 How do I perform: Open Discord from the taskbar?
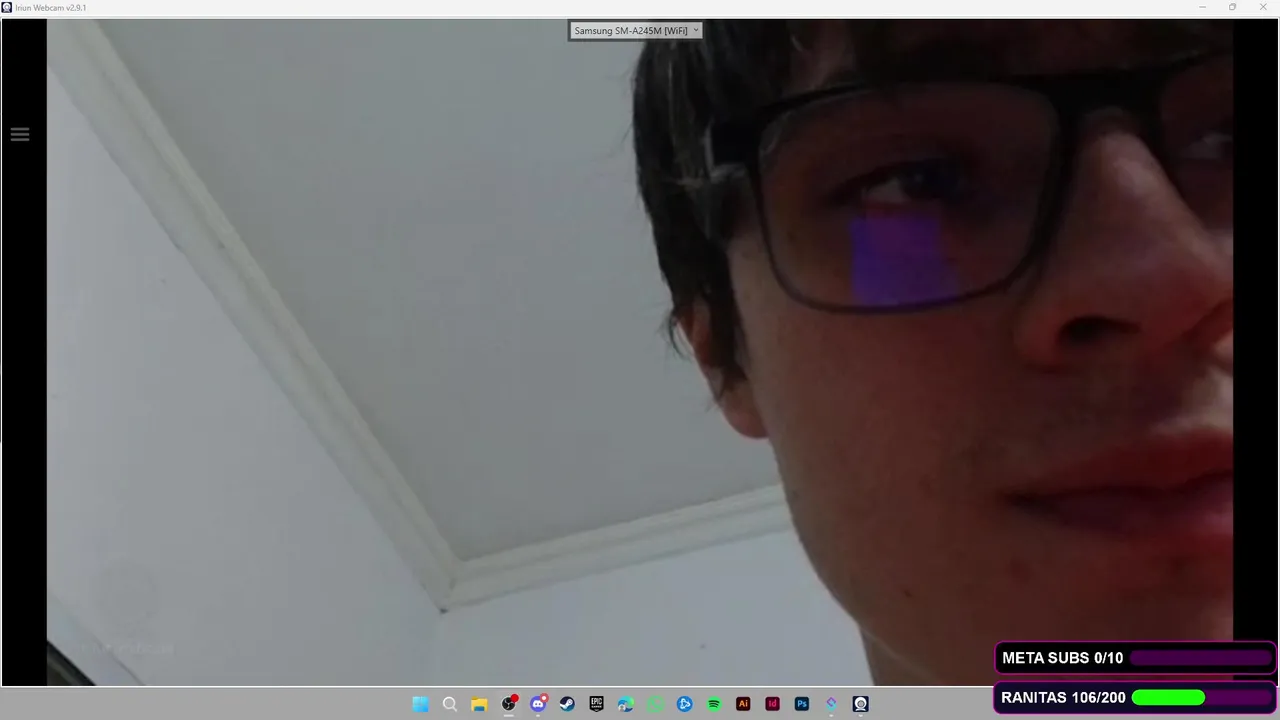tap(538, 704)
